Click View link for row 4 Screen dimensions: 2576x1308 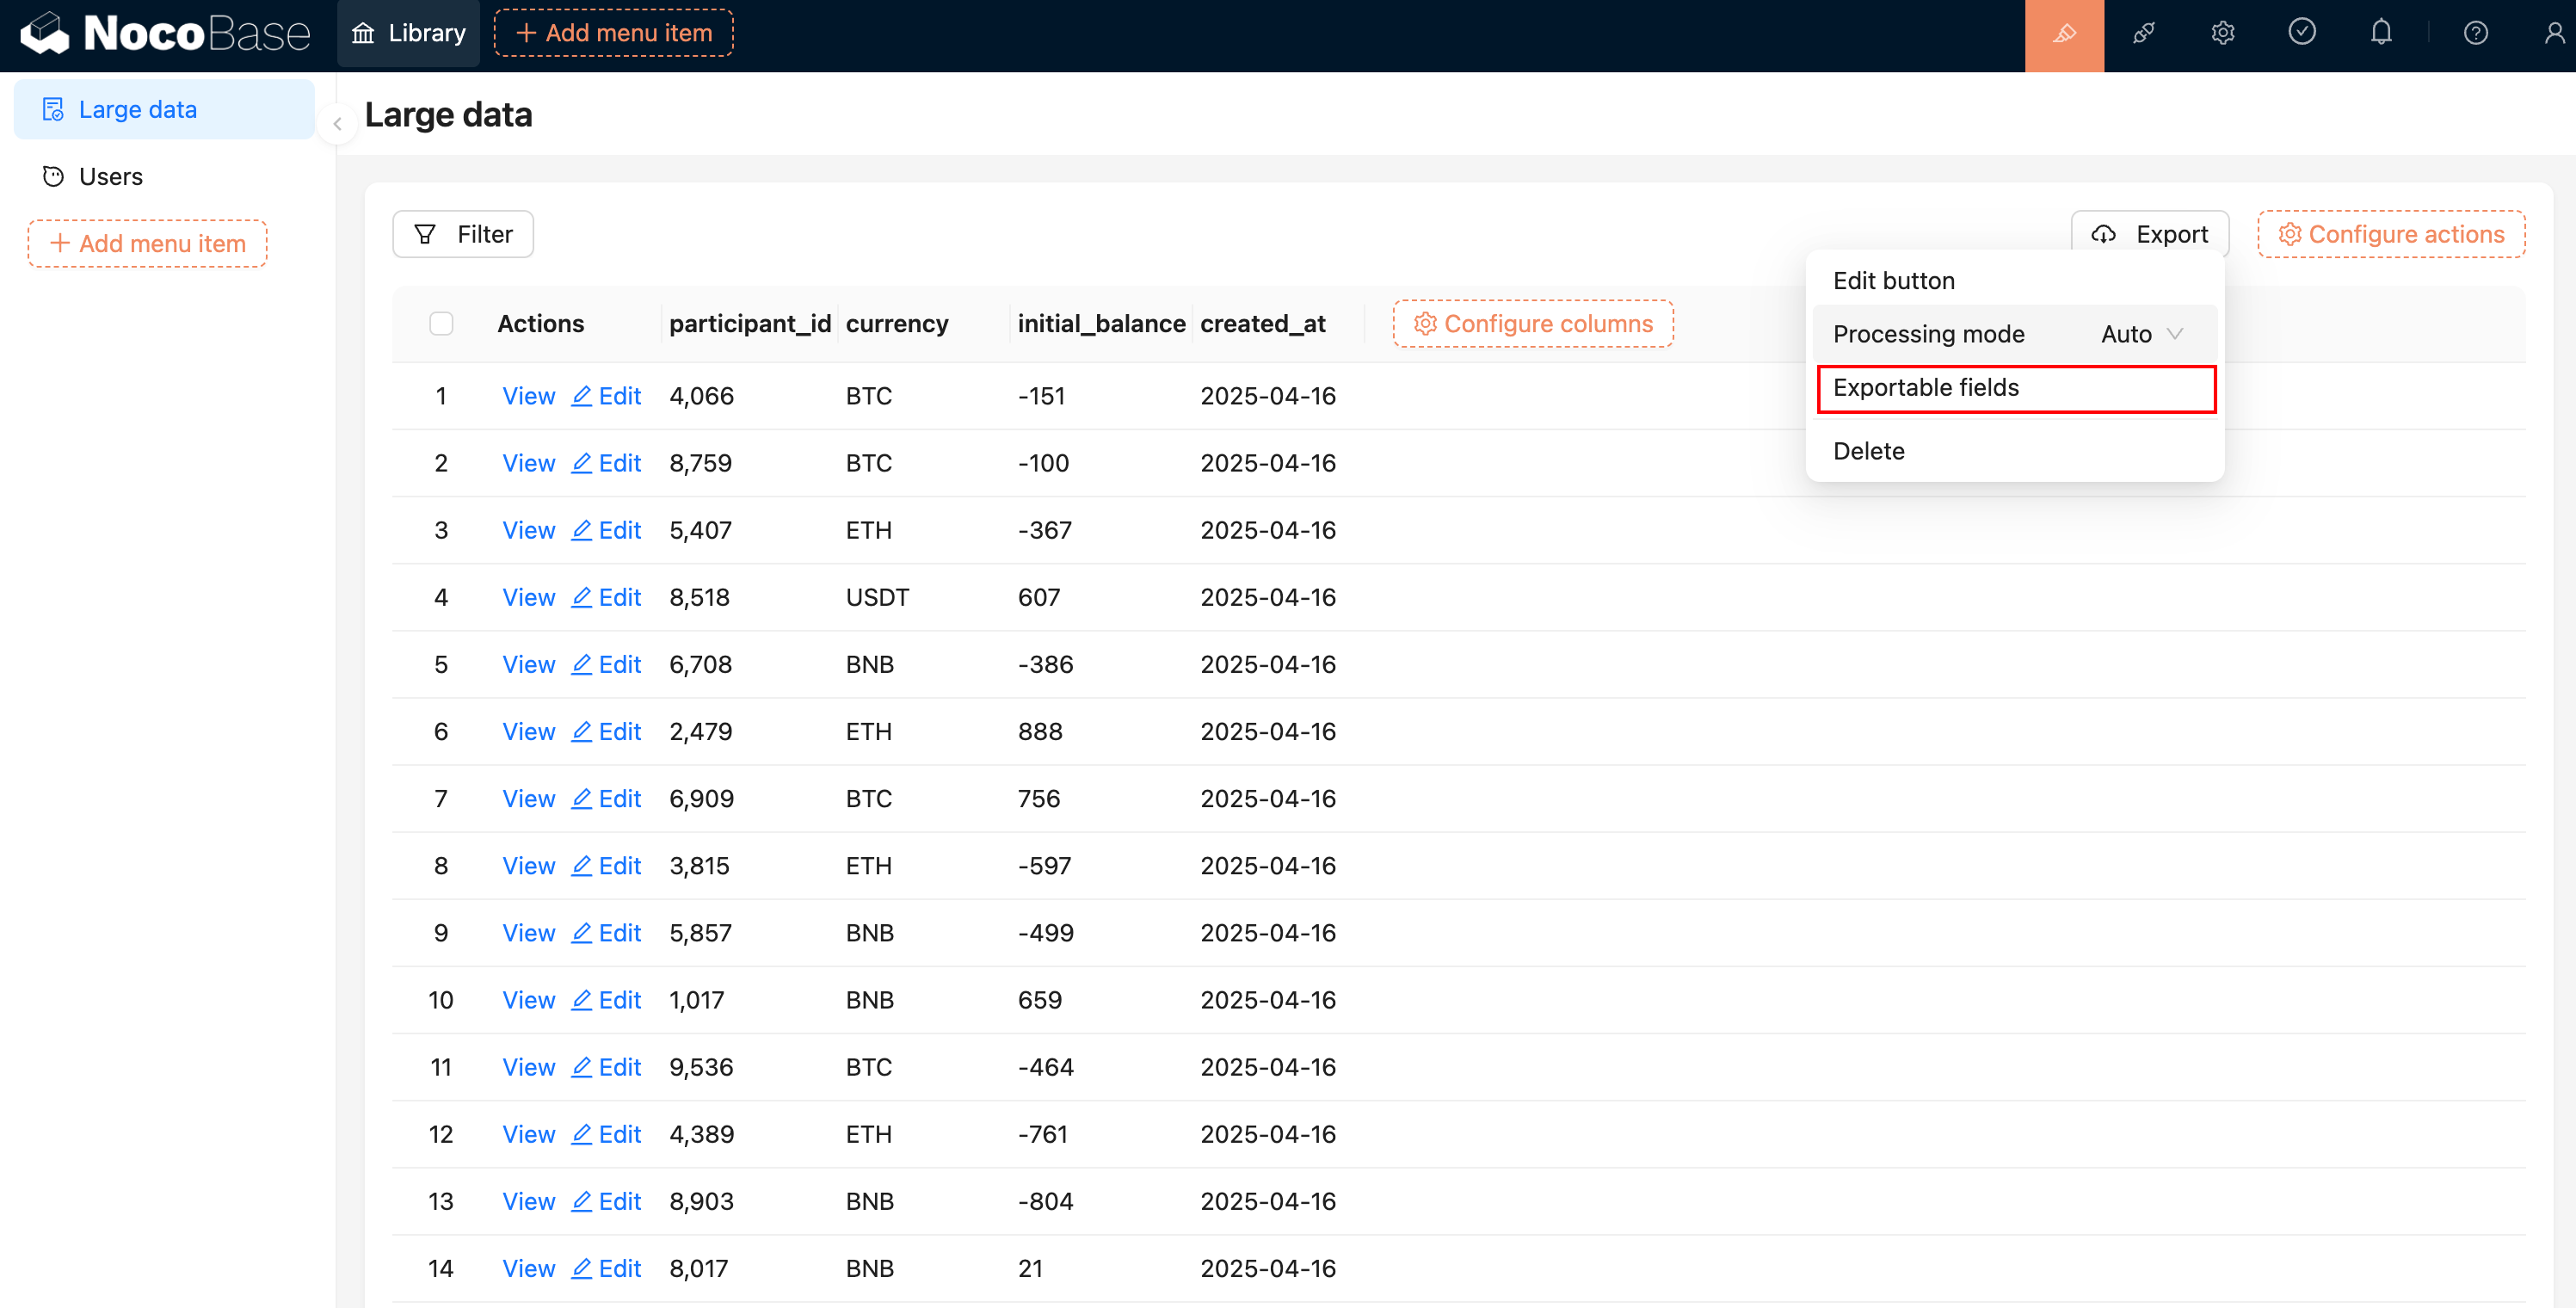(528, 597)
